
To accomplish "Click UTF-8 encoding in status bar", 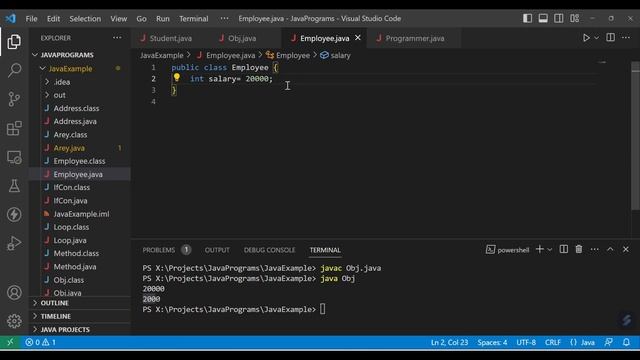I will coord(526,342).
